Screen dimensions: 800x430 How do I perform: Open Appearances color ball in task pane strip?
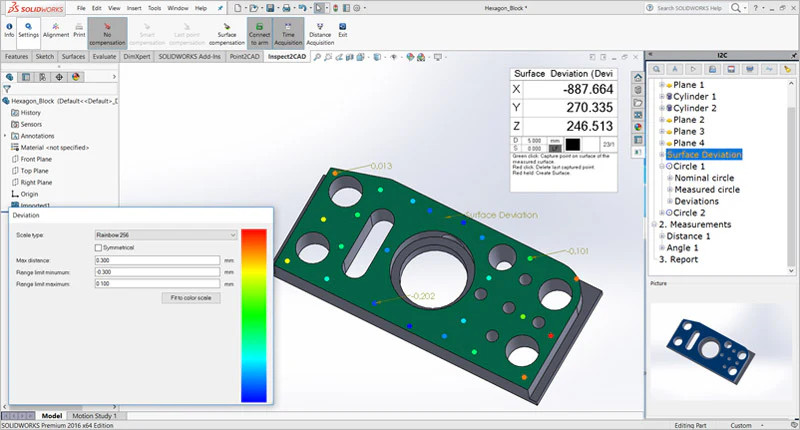[638, 127]
